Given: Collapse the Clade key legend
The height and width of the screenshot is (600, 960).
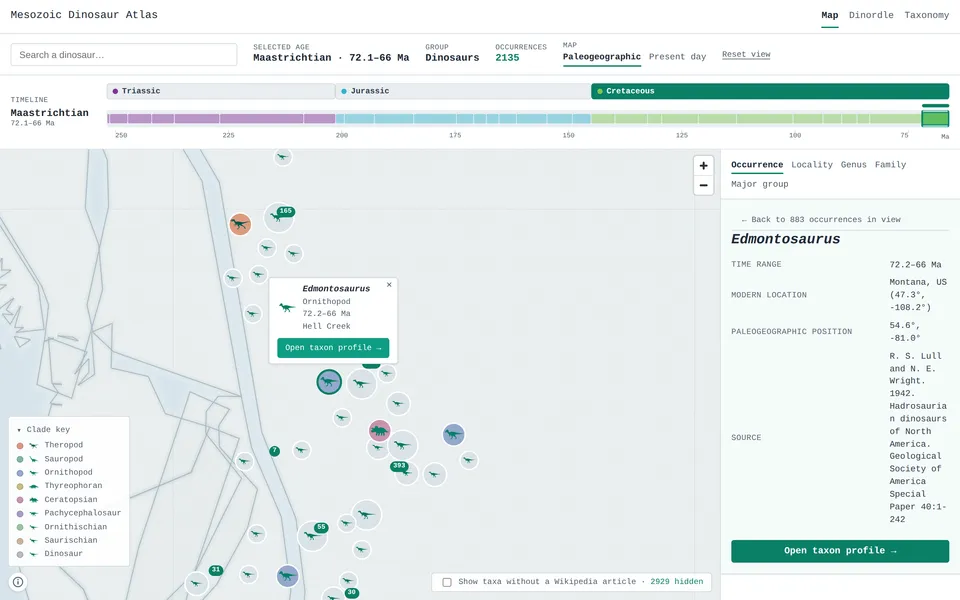Looking at the screenshot, I should 43,430.
